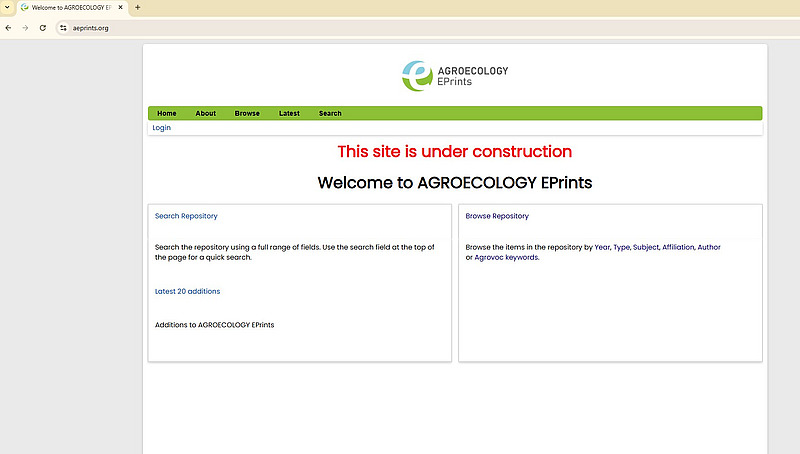Browse the repository by Affiliation

(x=677, y=247)
